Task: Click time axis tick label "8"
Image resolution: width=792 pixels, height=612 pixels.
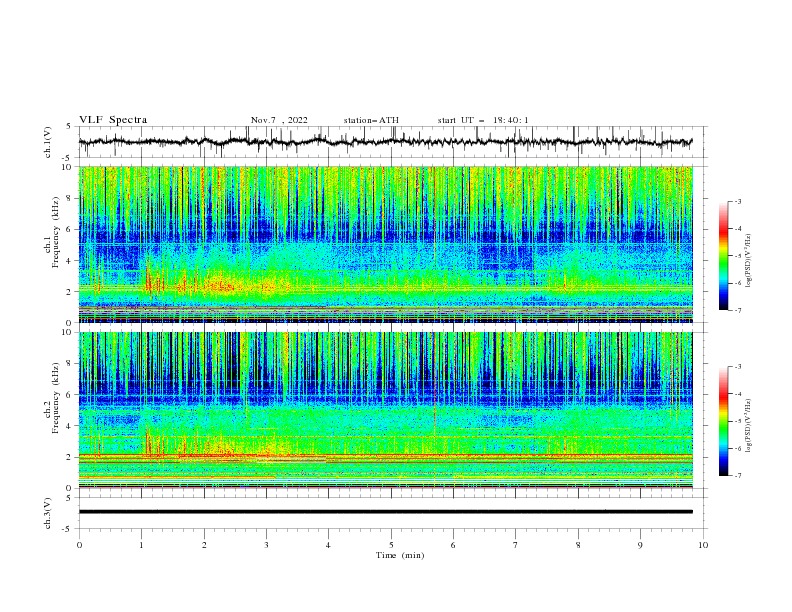Action: pyautogui.click(x=578, y=545)
